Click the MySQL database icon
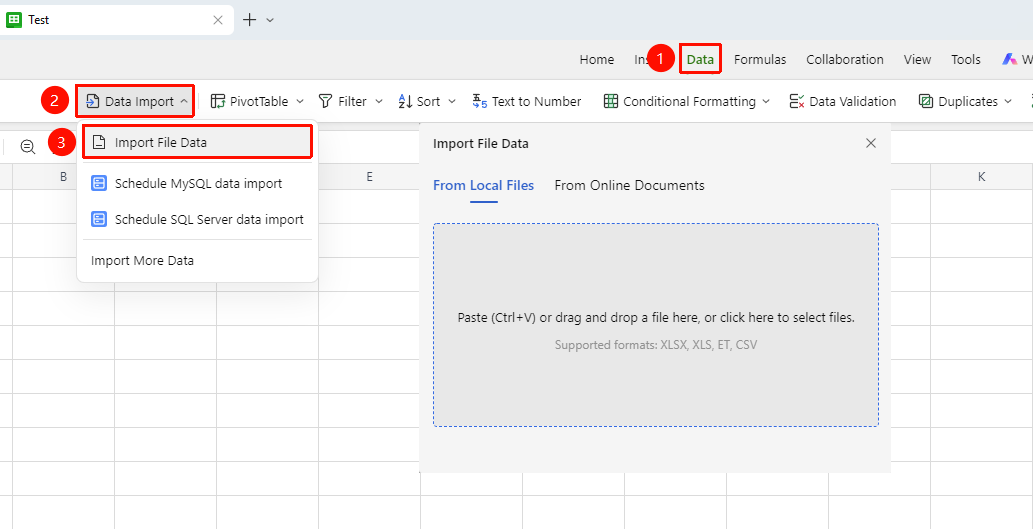This screenshot has width=1033, height=529. tap(99, 183)
